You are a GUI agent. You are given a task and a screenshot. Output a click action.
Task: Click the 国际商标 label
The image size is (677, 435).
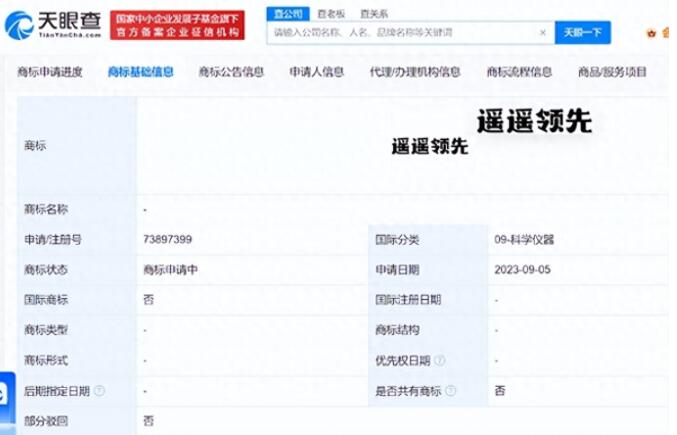[x=46, y=299]
